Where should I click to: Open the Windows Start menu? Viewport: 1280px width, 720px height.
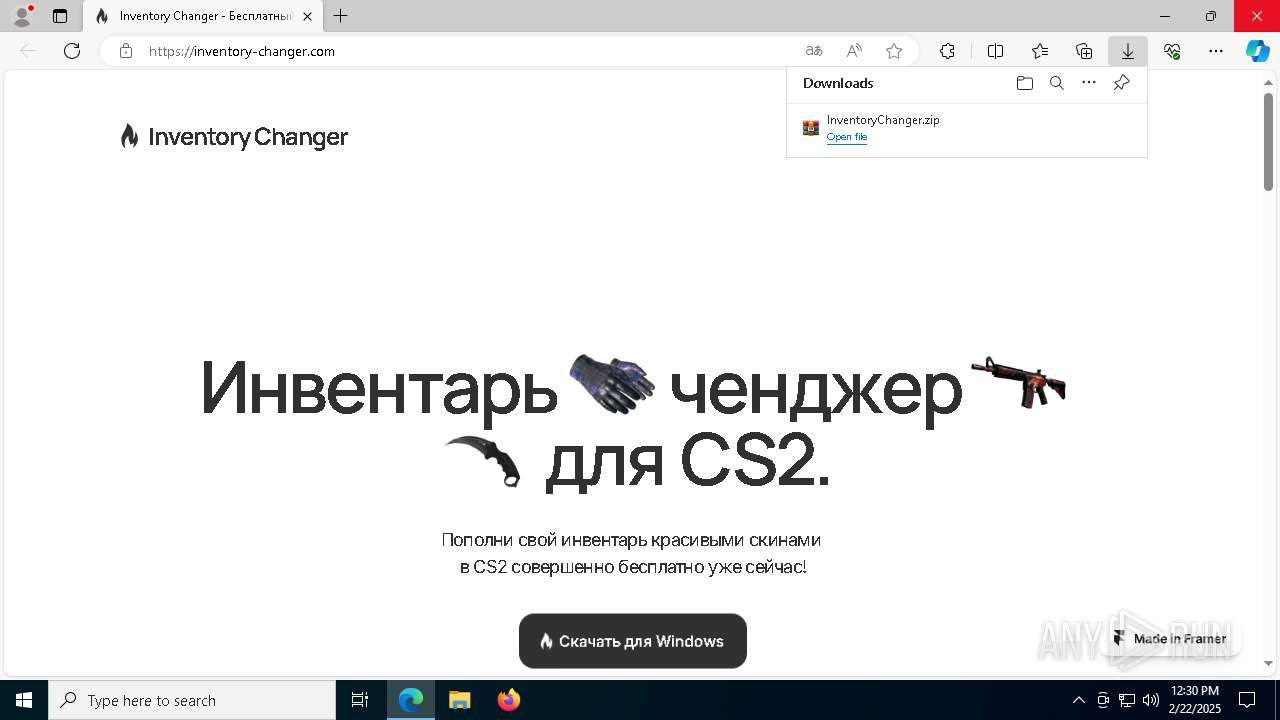click(x=24, y=700)
